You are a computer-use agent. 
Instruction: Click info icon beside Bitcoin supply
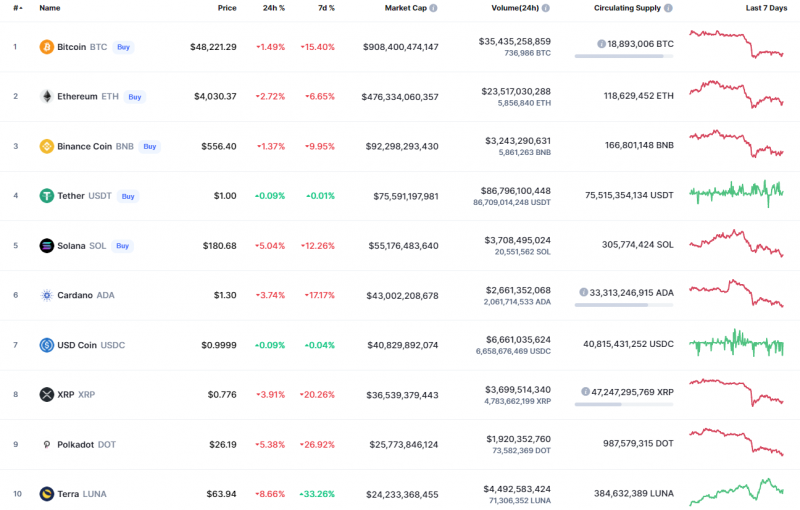(601, 44)
